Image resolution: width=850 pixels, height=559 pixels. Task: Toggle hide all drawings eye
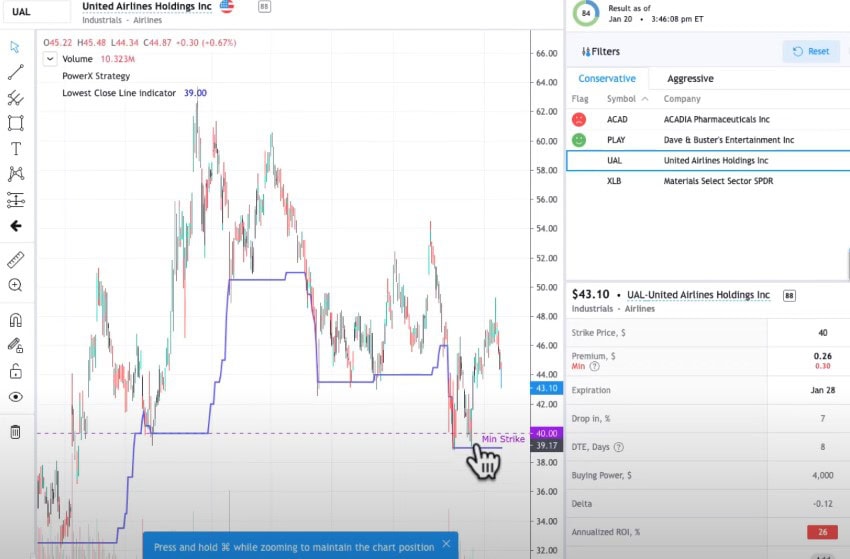15,397
